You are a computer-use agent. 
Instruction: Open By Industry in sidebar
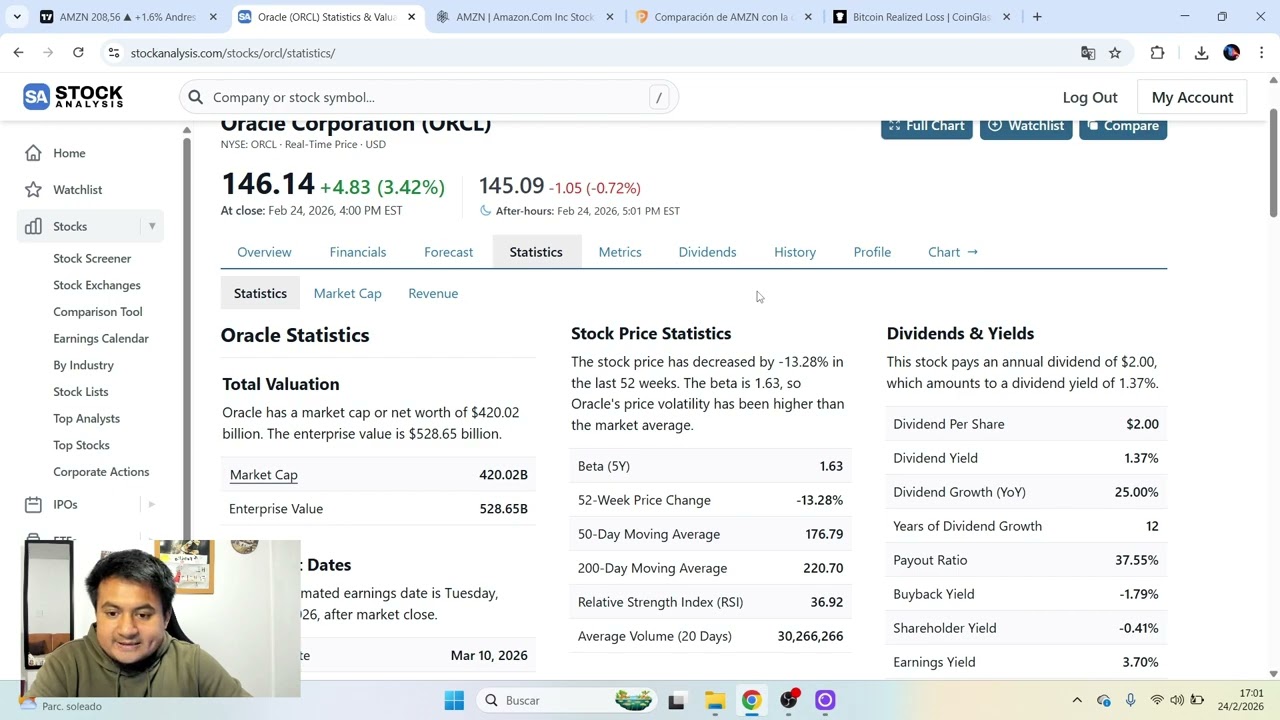click(x=83, y=365)
